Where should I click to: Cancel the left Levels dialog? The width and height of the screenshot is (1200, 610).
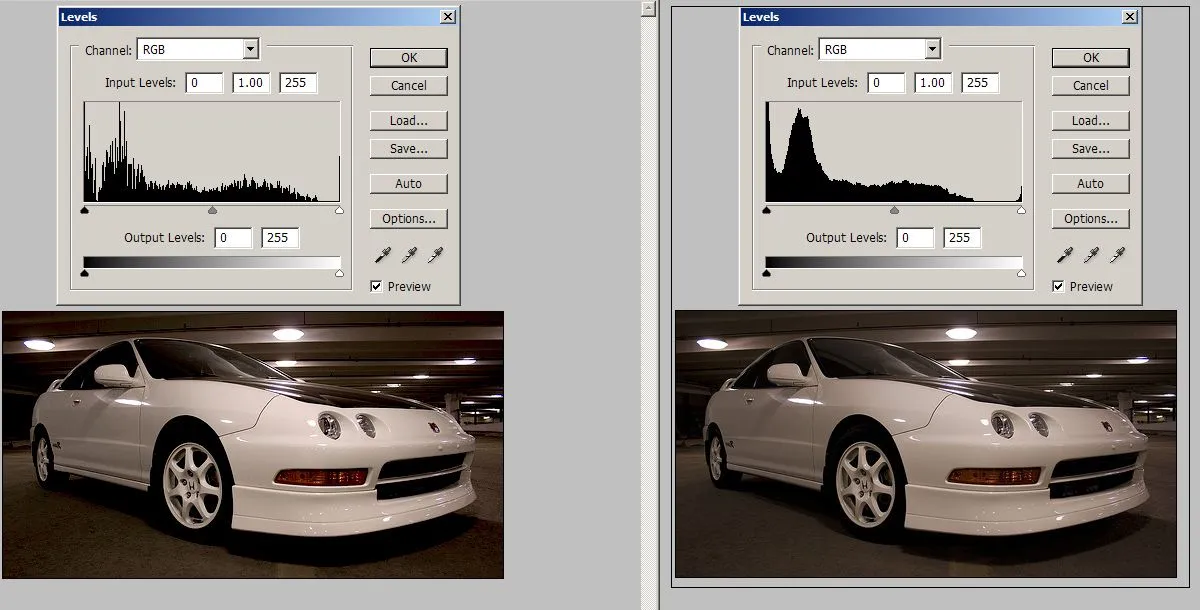point(407,86)
